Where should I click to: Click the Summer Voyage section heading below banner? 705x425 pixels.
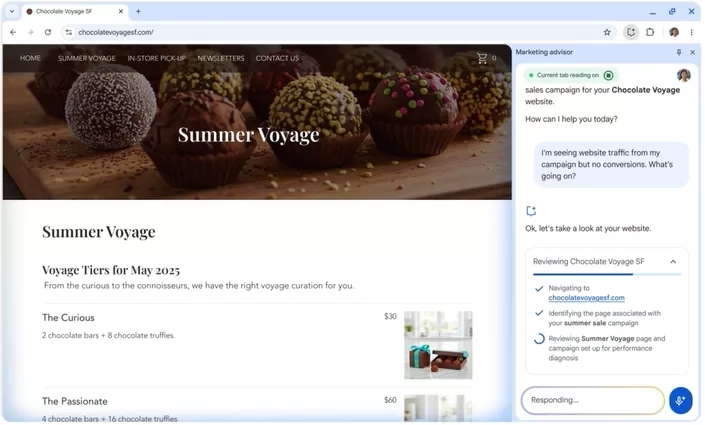(x=98, y=232)
